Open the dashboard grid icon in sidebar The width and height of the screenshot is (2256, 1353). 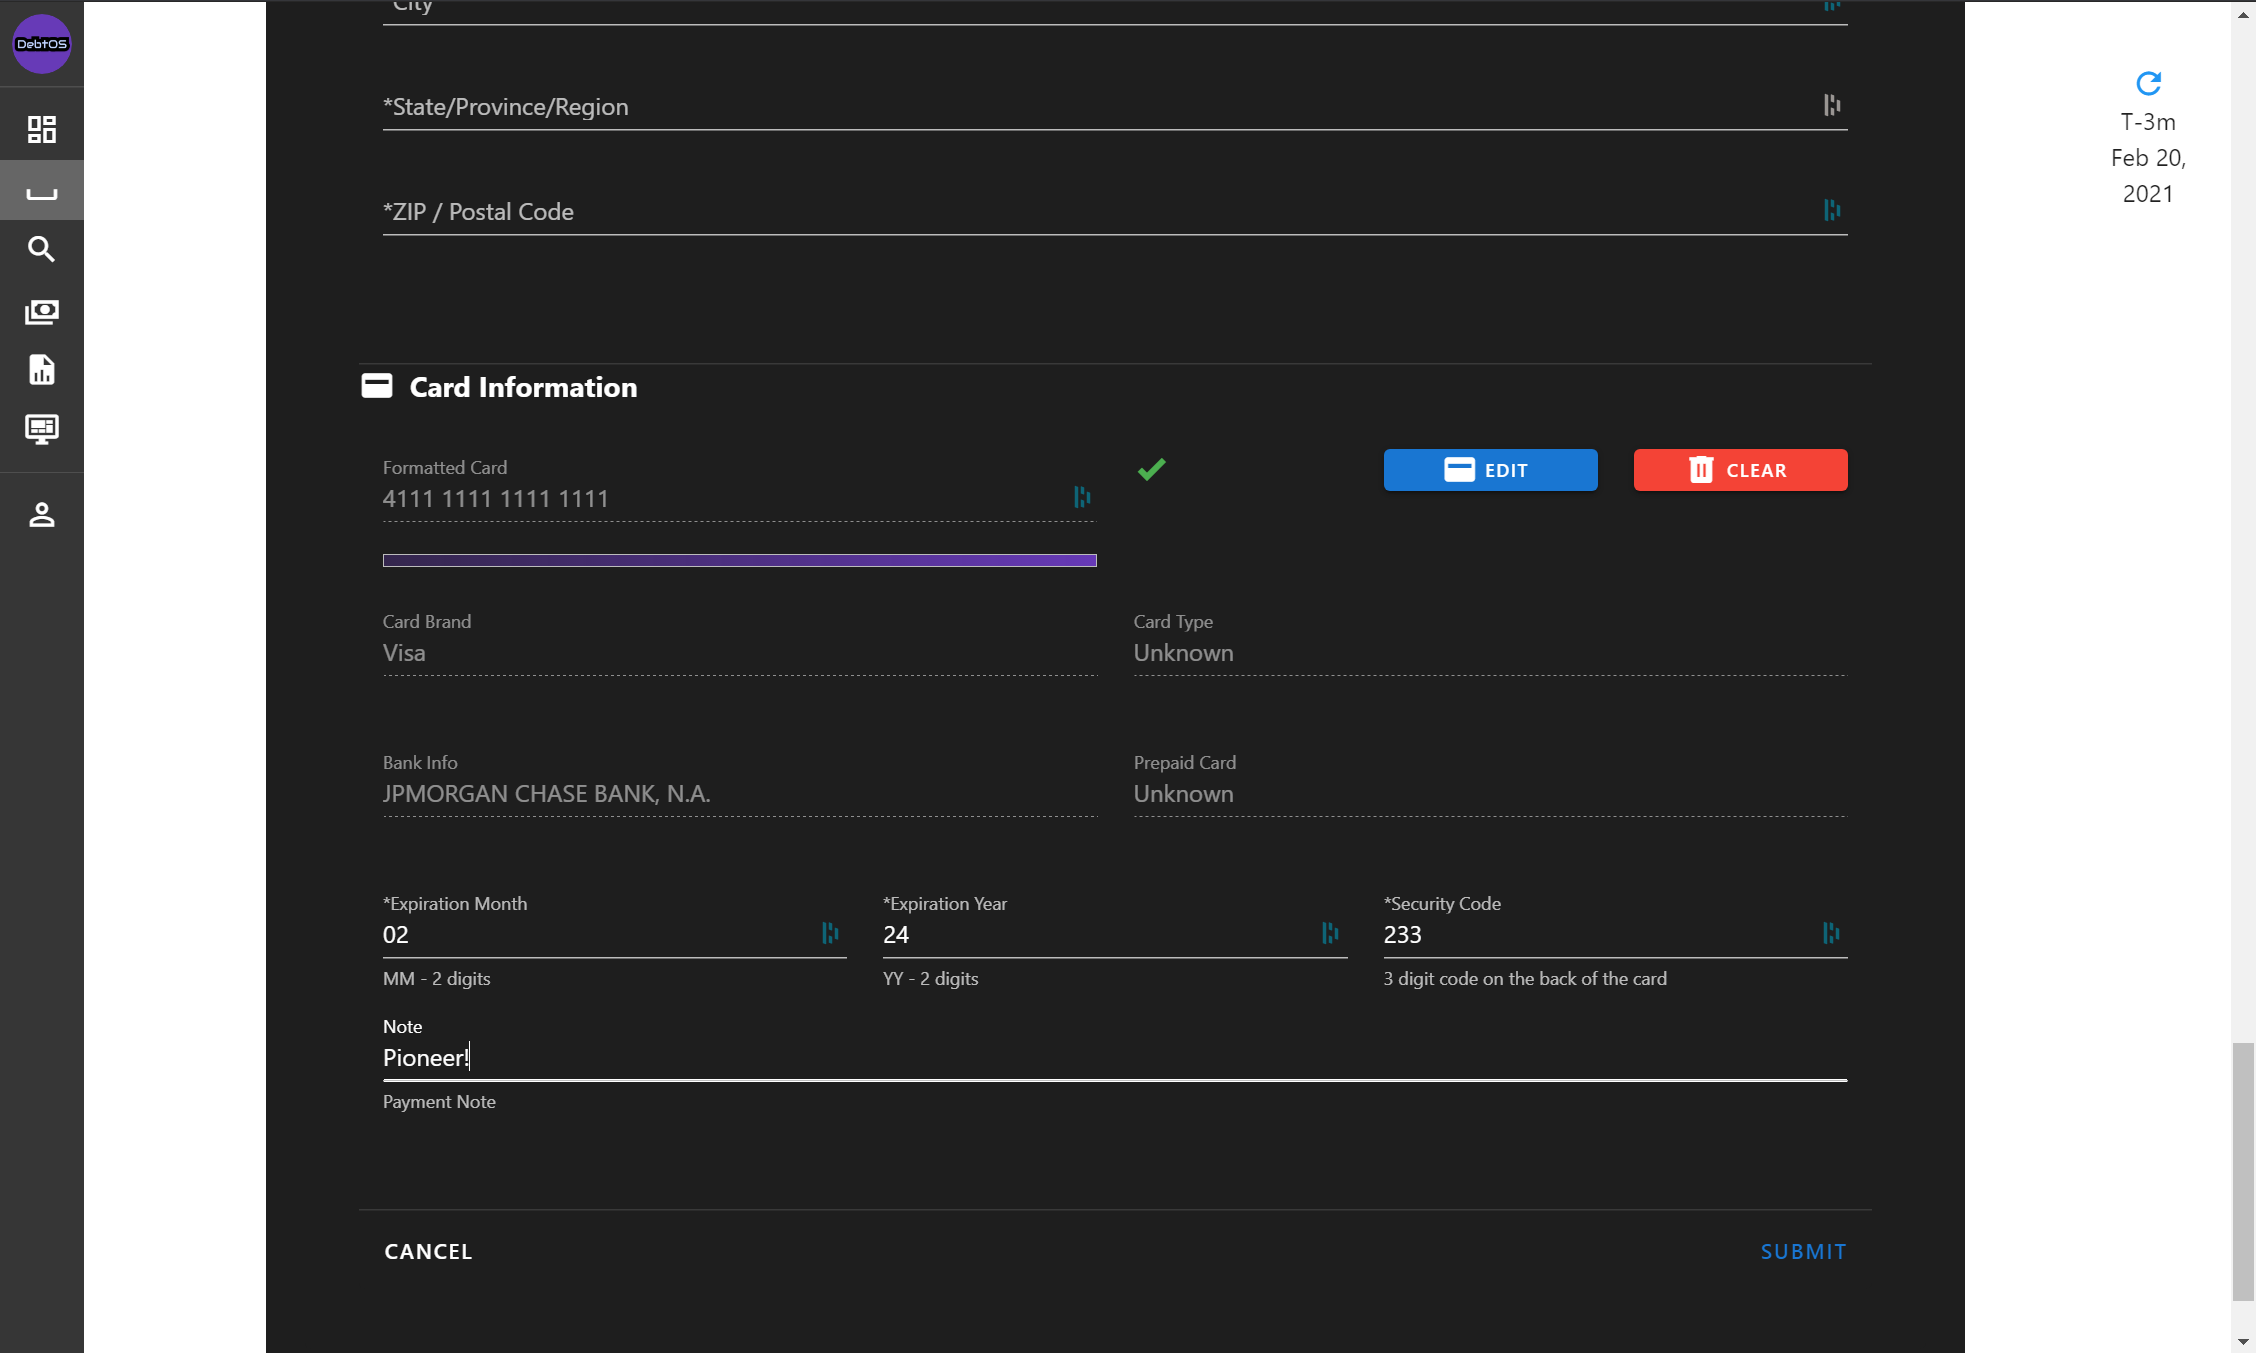[x=42, y=129]
